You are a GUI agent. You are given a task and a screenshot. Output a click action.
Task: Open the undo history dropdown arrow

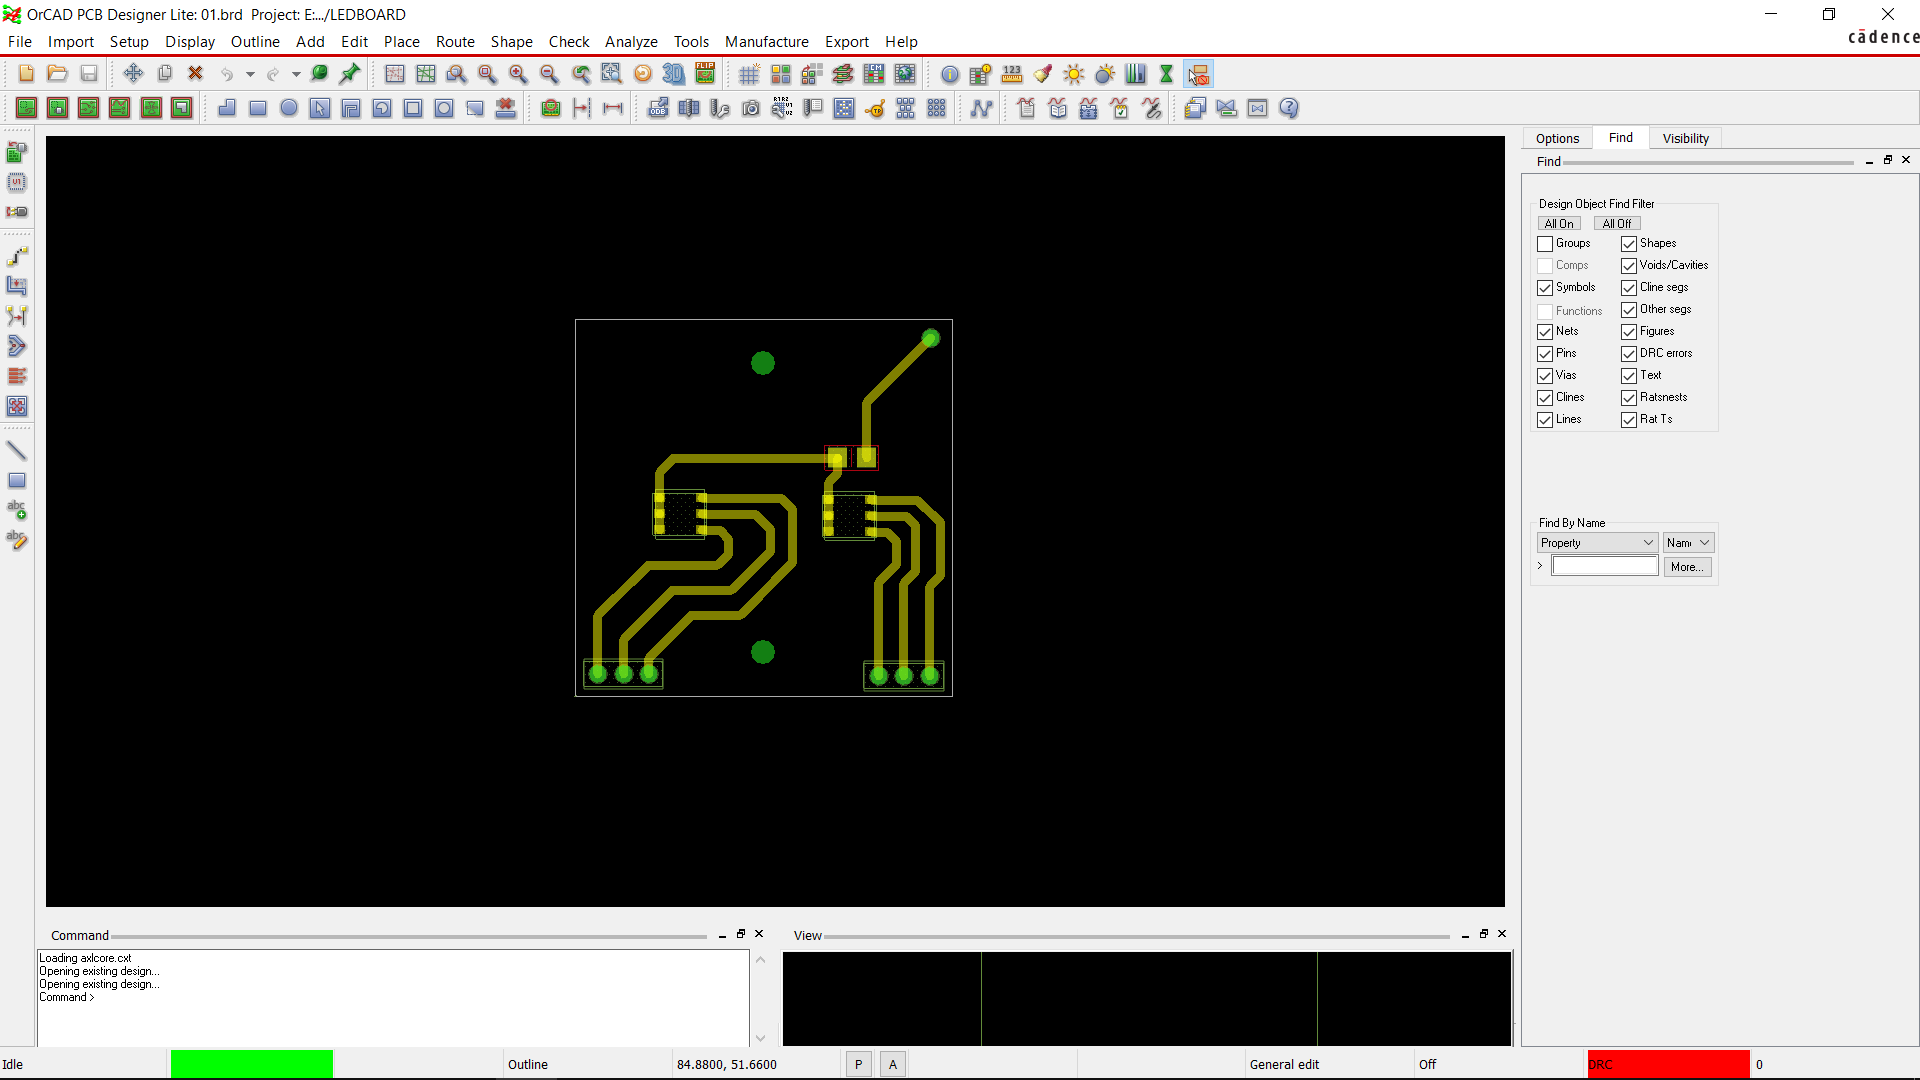tap(250, 74)
